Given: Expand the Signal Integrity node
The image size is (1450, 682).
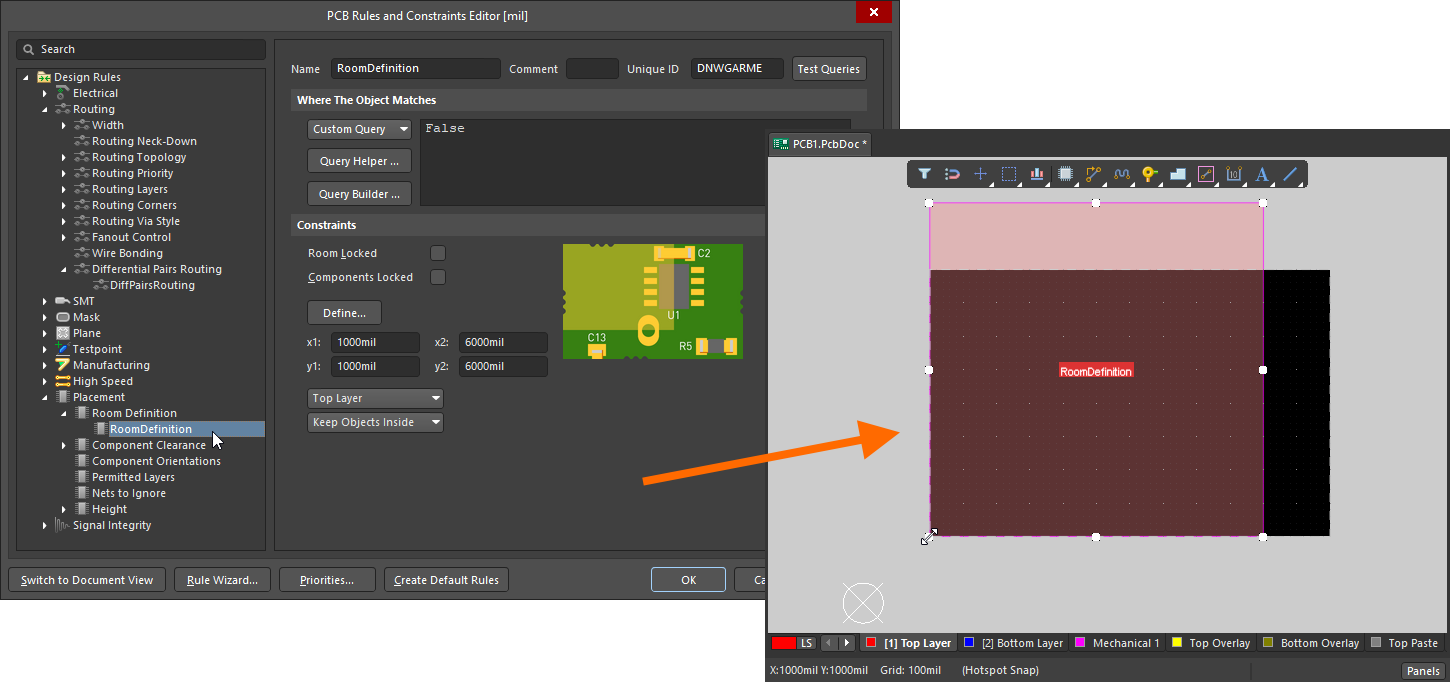Looking at the screenshot, I should tap(45, 525).
